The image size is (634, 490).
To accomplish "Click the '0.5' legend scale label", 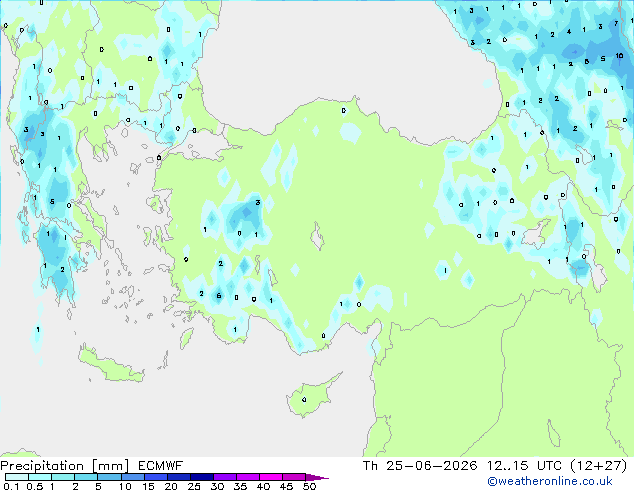I will coord(34,486).
